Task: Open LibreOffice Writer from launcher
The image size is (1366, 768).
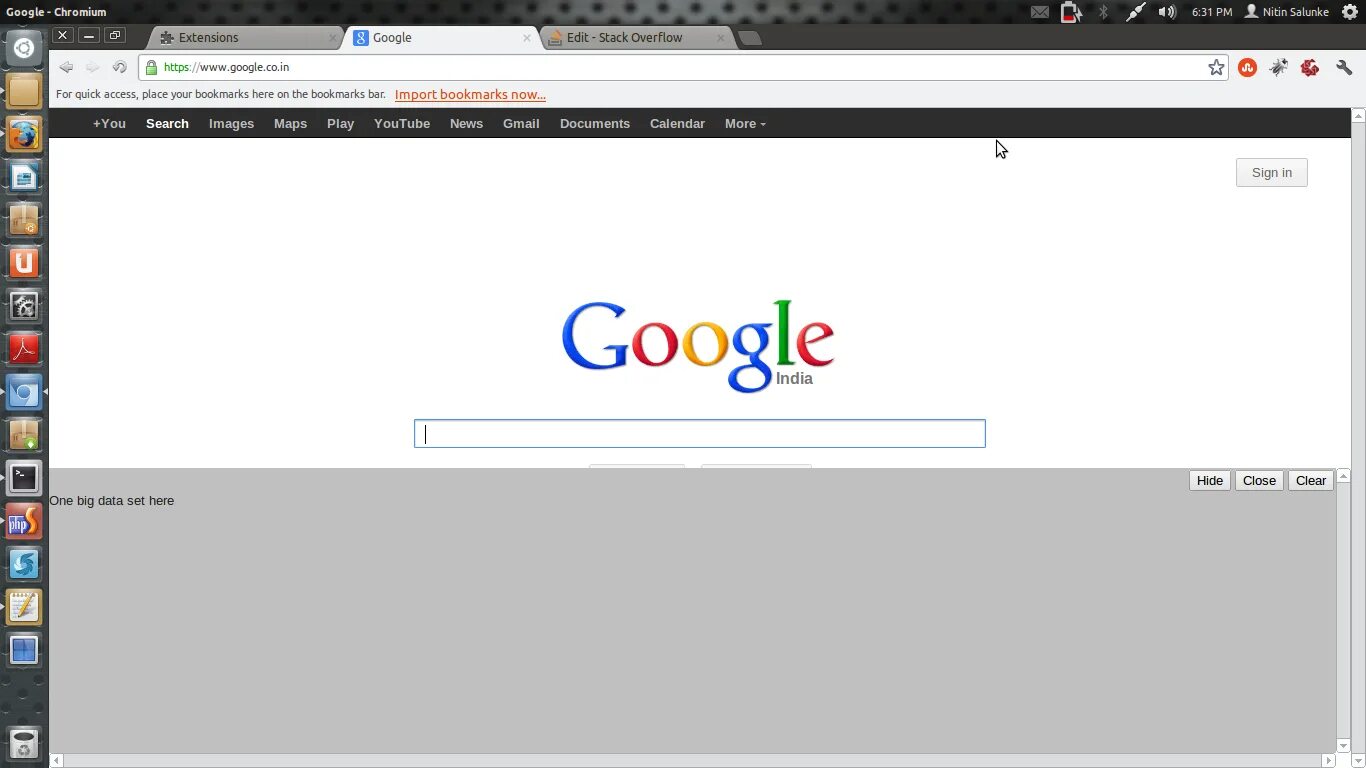Action: (x=24, y=177)
